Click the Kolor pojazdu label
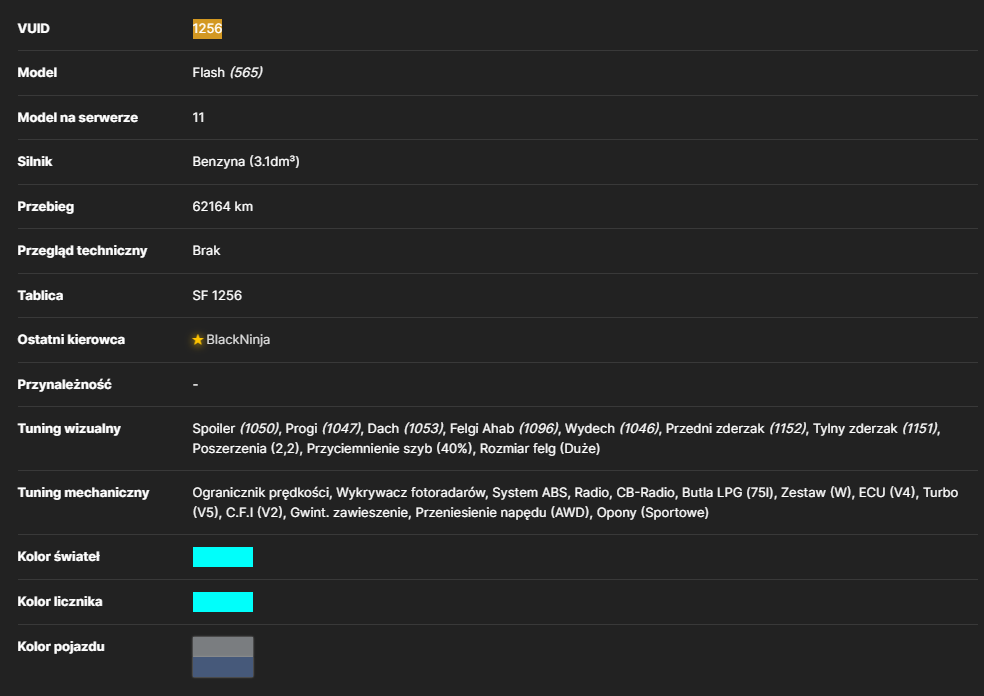Viewport: 984px width, 696px height. pos(61,647)
